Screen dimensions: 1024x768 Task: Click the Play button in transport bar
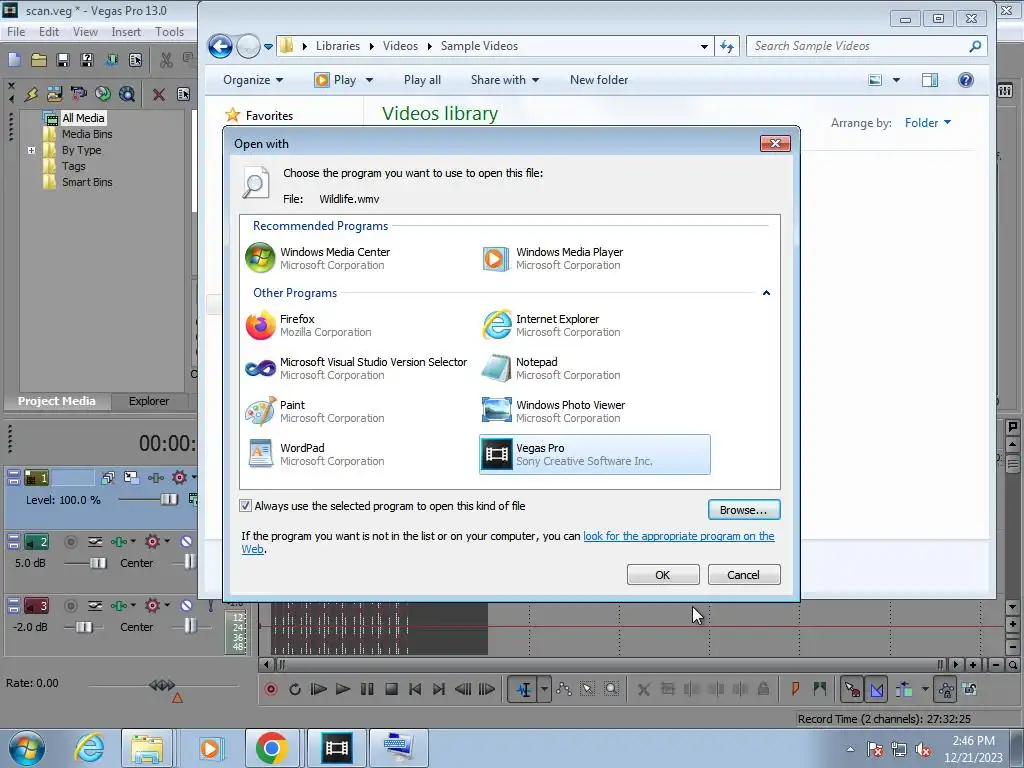pos(342,689)
